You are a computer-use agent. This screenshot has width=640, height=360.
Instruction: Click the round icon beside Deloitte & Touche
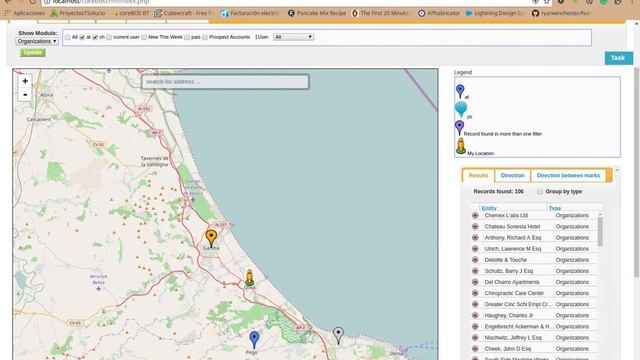[475, 260]
